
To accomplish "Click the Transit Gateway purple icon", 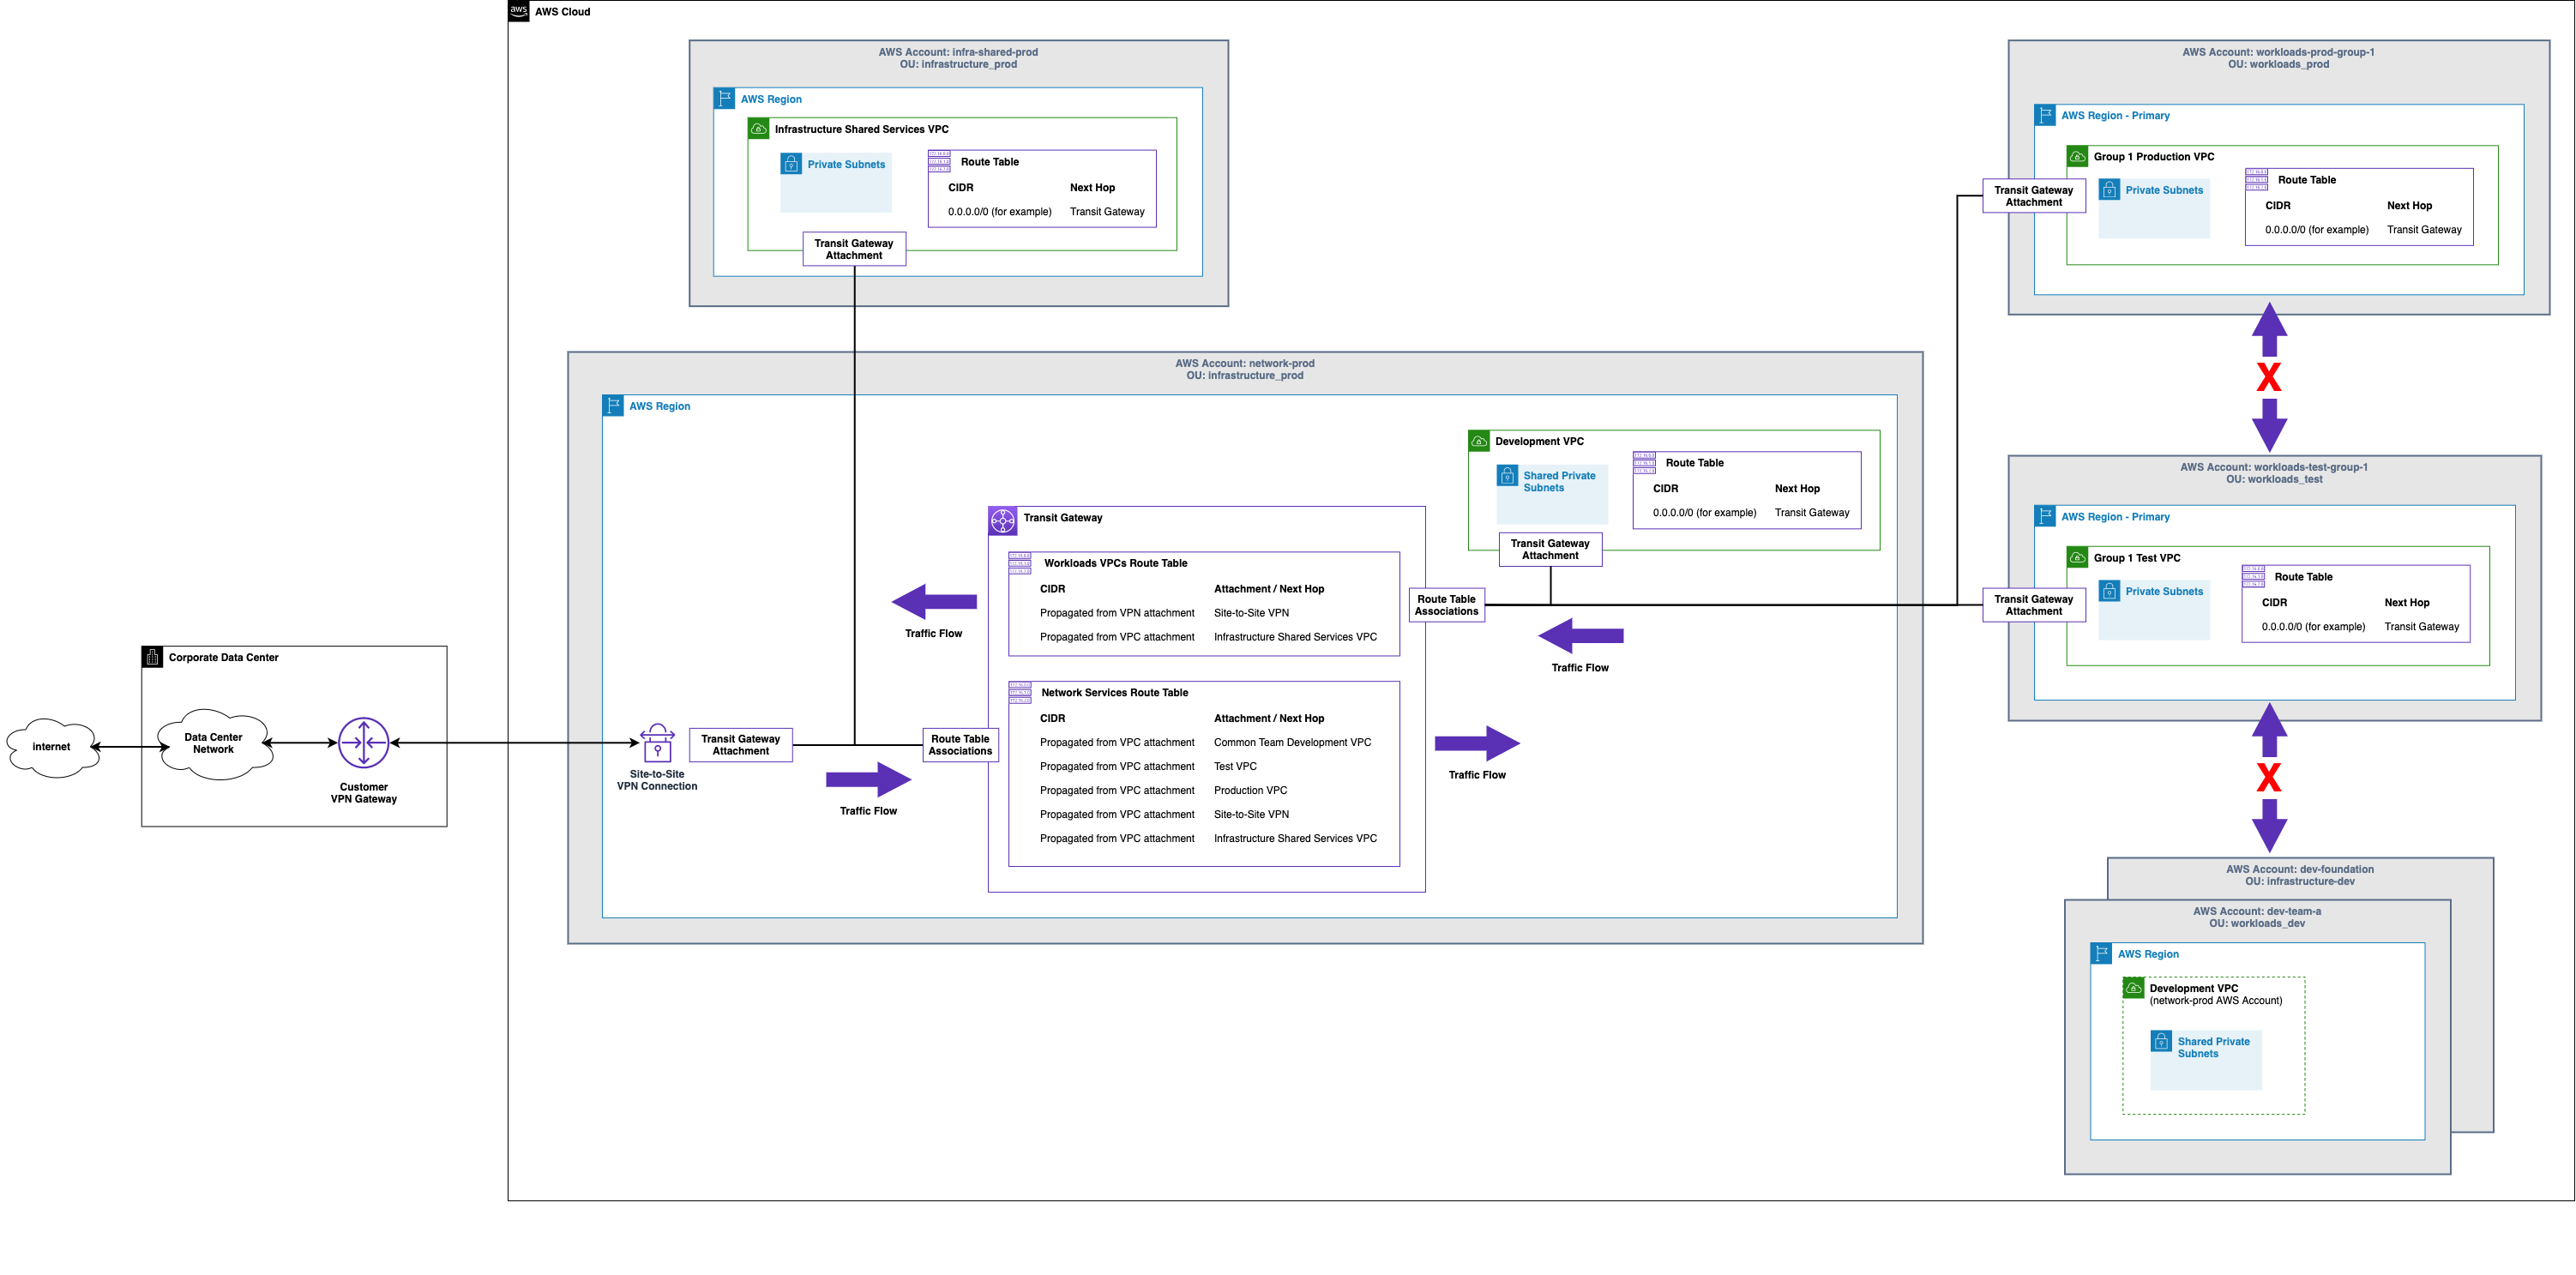I will [1002, 520].
